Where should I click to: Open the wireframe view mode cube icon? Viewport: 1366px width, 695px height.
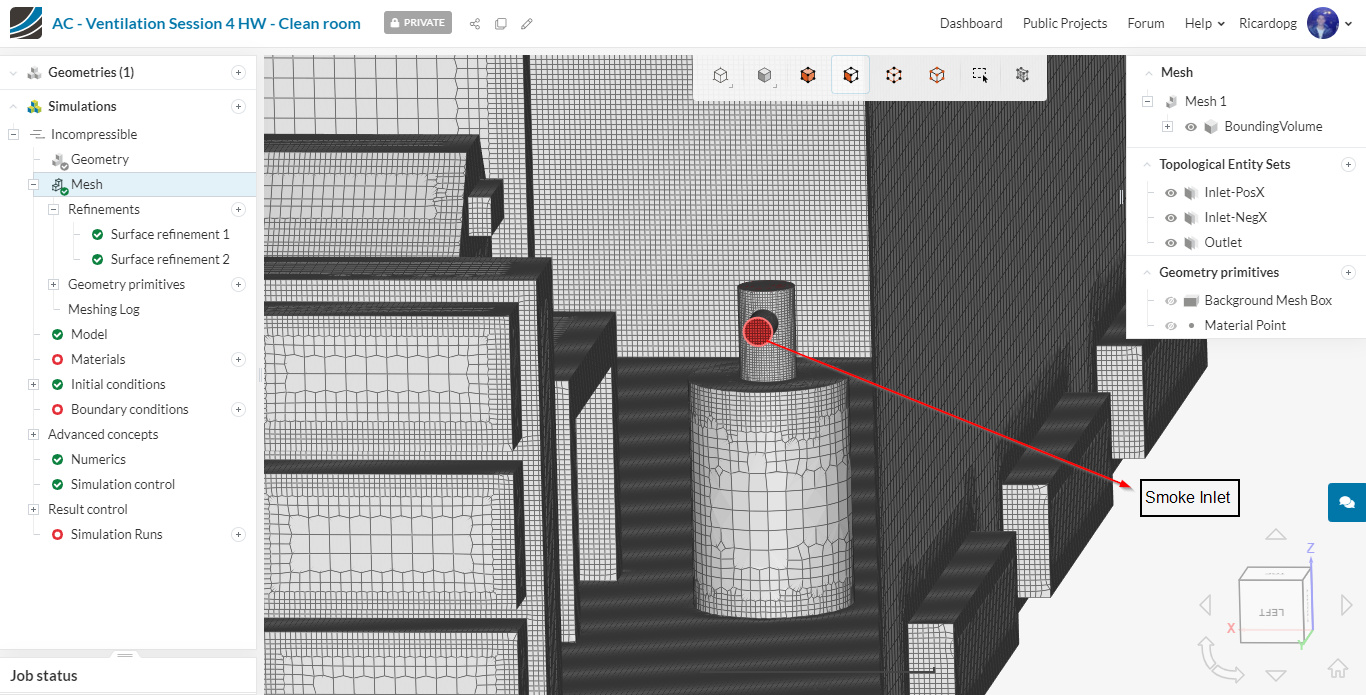coord(720,75)
